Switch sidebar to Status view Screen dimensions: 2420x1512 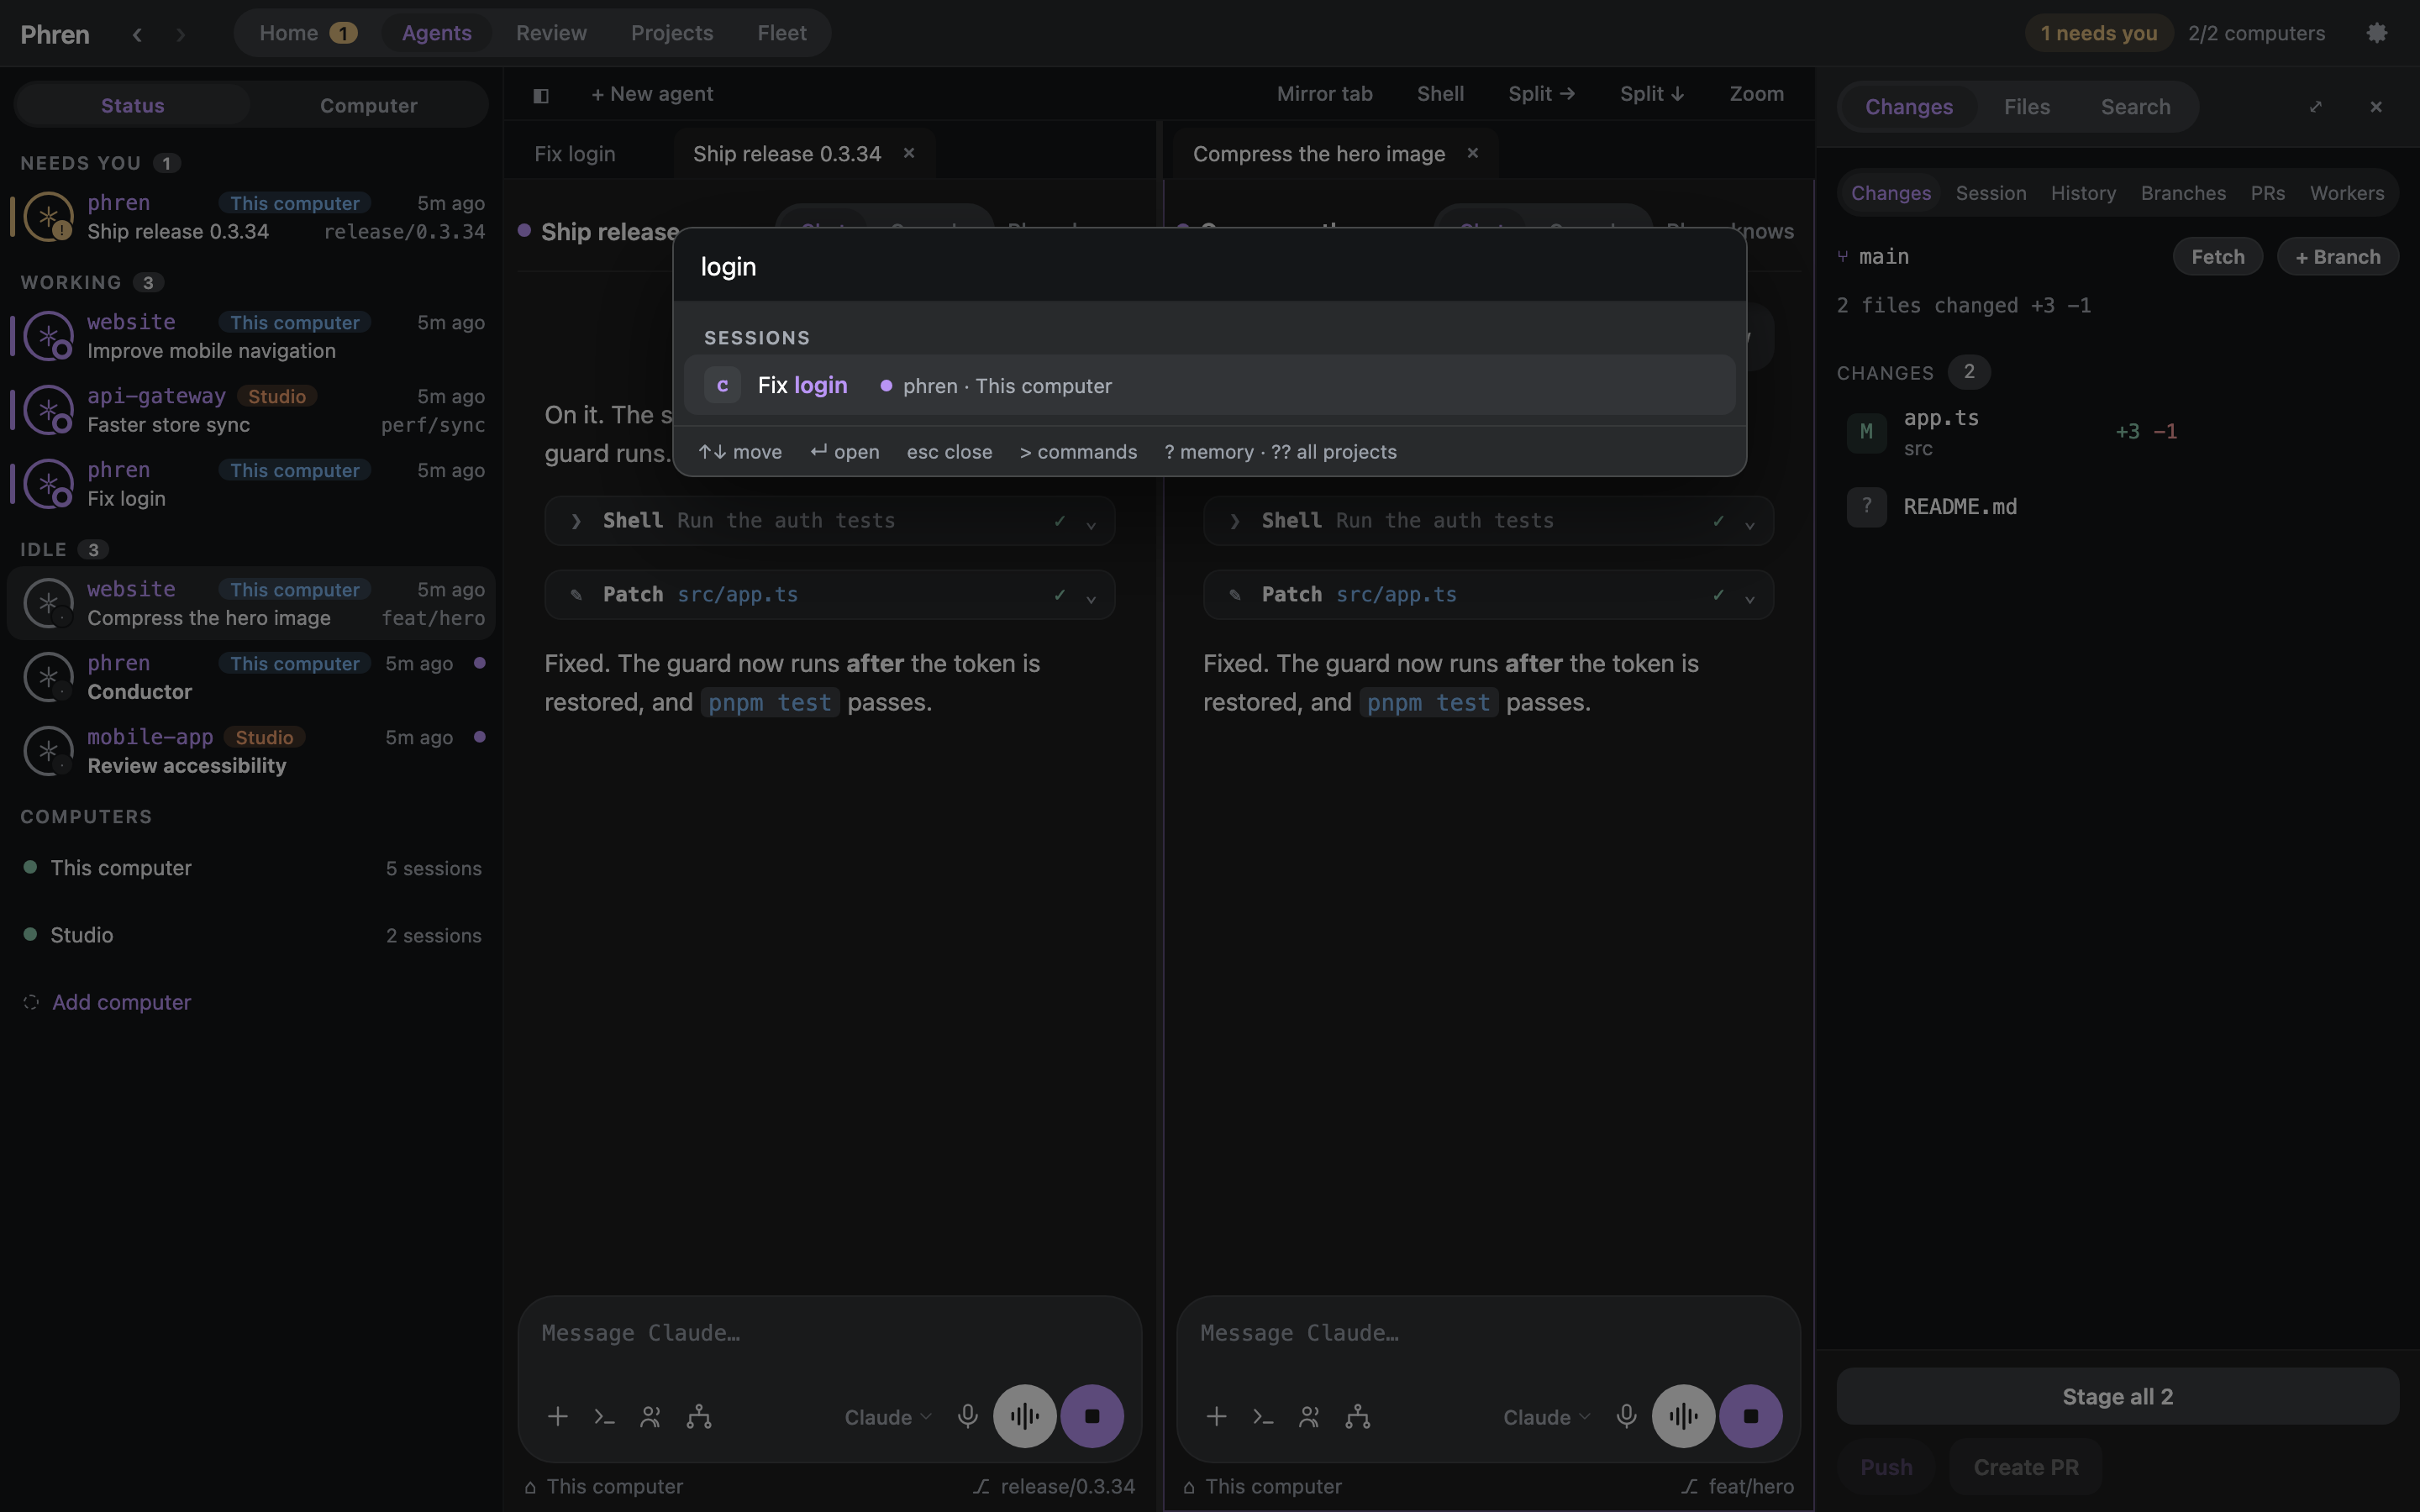click(x=132, y=105)
